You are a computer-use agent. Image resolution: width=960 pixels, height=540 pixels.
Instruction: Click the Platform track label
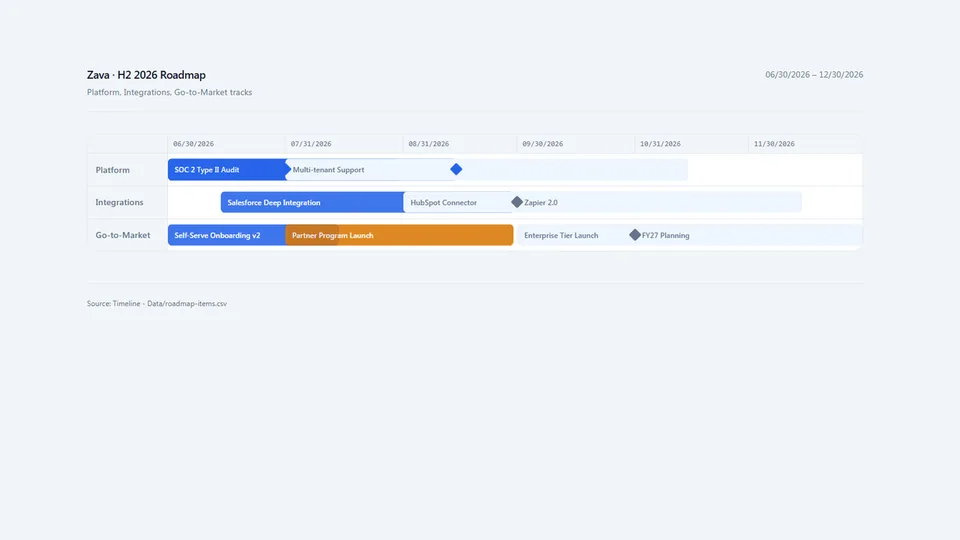click(x=113, y=170)
